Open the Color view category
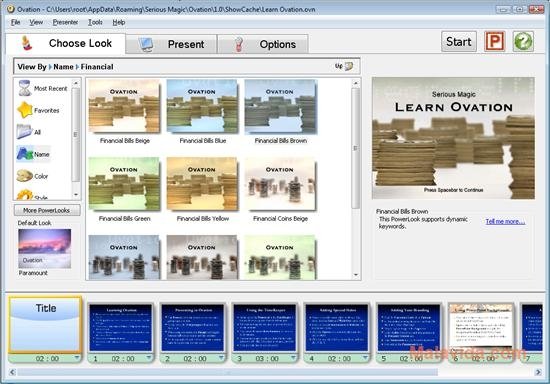 pos(32,176)
